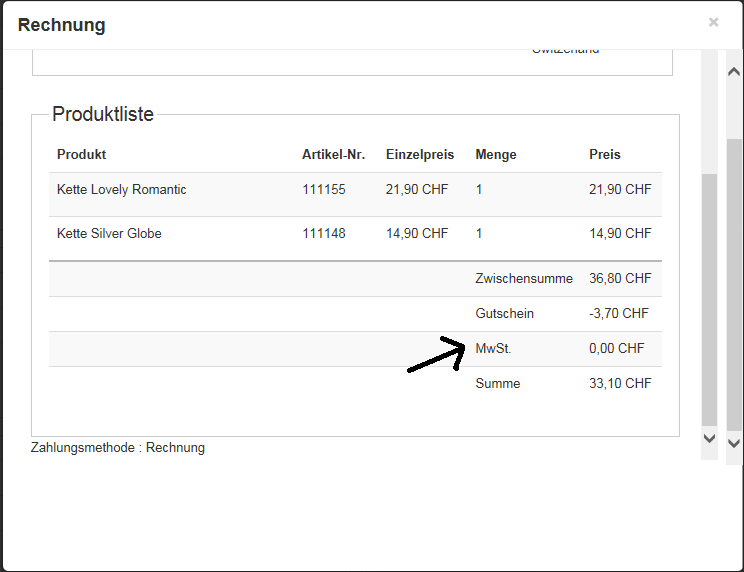Click article number 111155

(x=324, y=190)
